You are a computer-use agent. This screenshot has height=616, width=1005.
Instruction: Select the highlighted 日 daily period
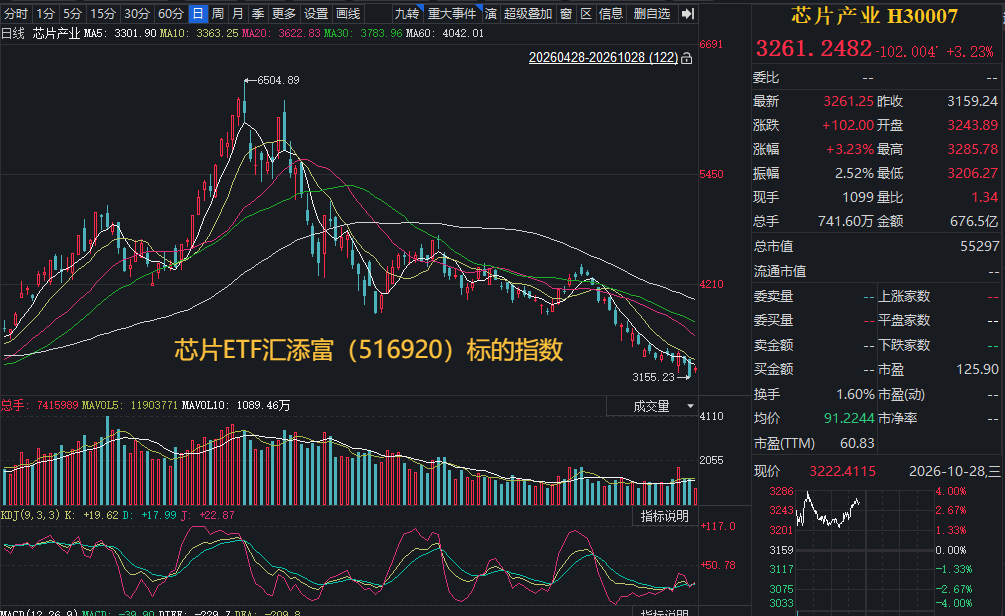tap(198, 13)
